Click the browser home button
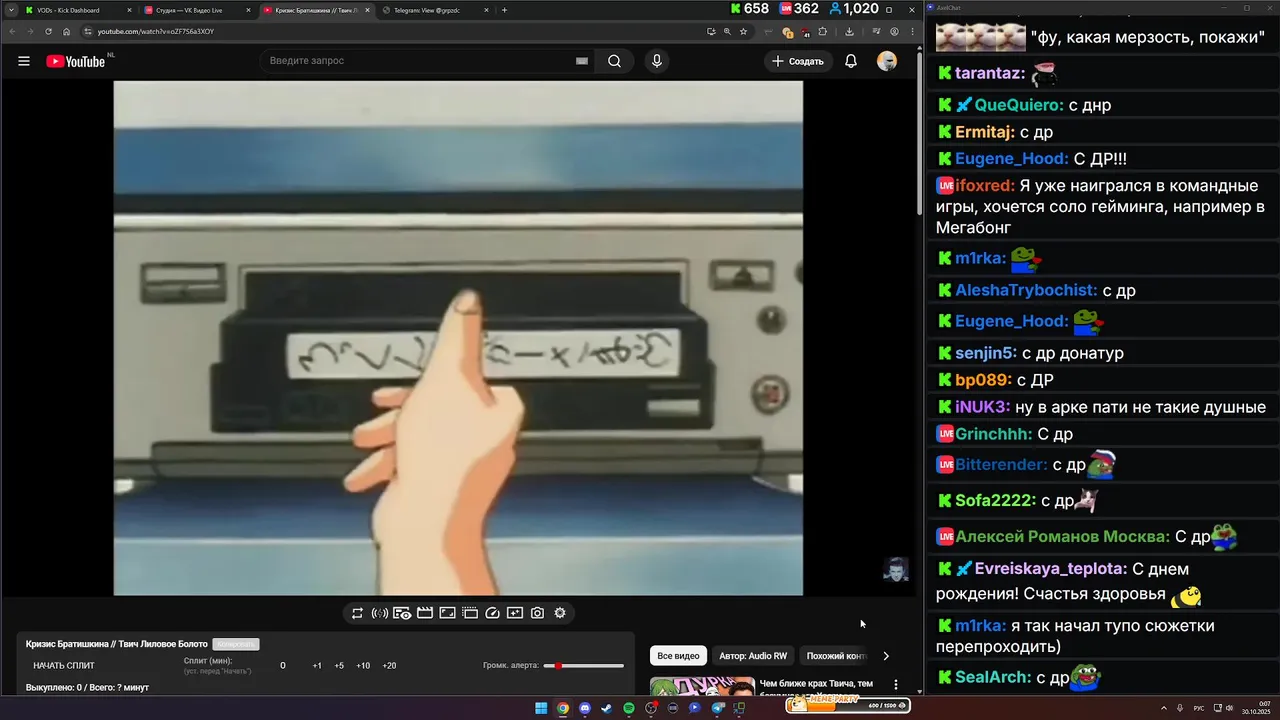Screen dimensions: 1280x720 pyautogui.click(x=66, y=31)
